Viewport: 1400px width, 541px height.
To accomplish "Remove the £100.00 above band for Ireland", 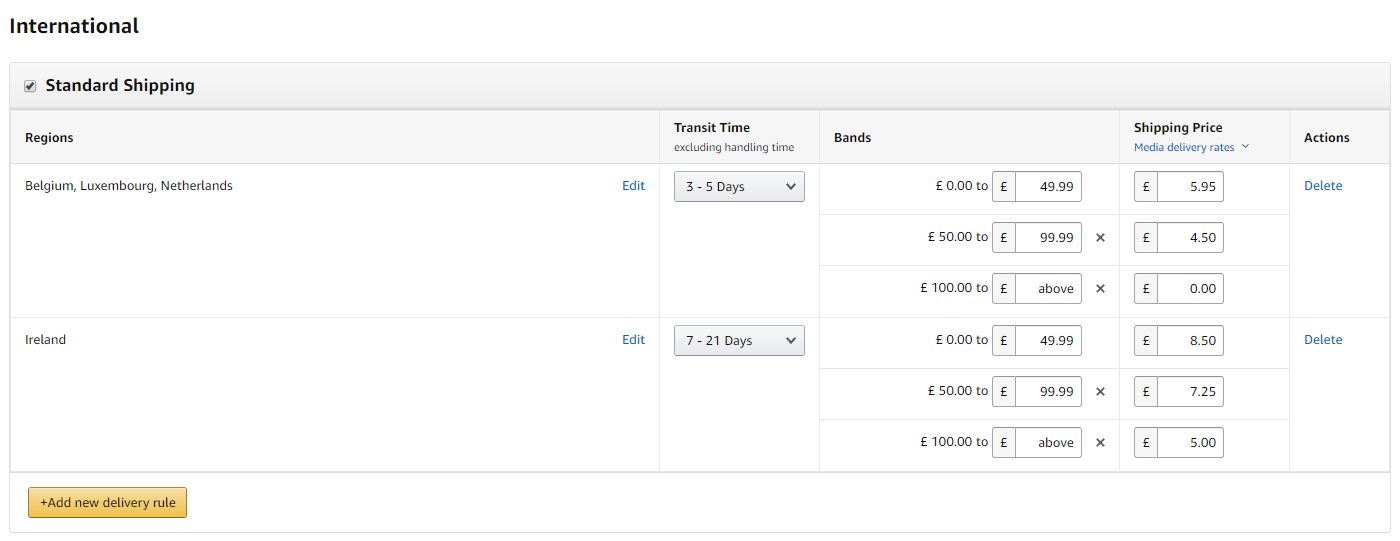I will tap(1100, 443).
